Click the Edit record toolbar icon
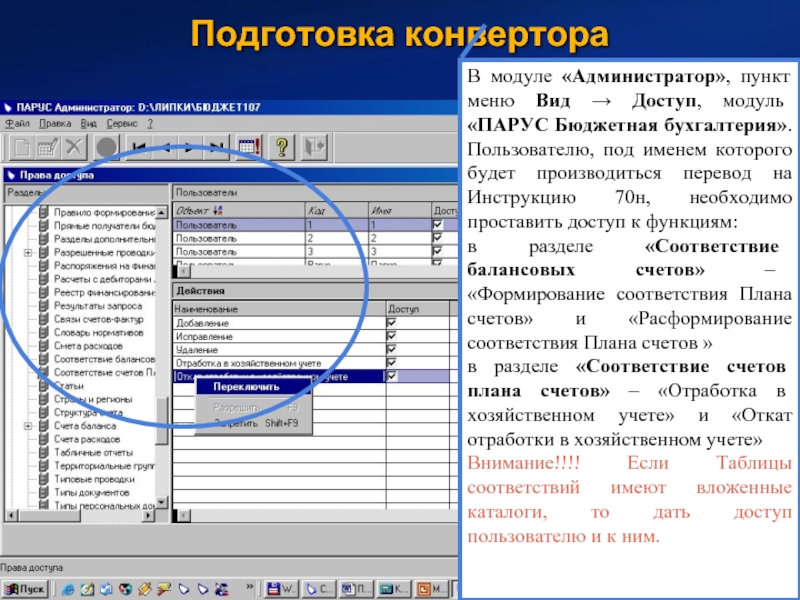This screenshot has height=600, width=800. click(47, 147)
